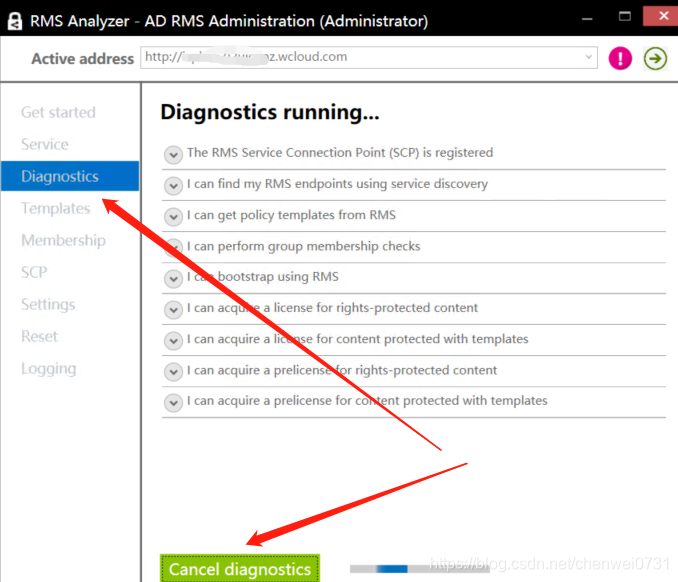Expand 'get policy templates from RMS' result
678x582 pixels.
[173, 216]
